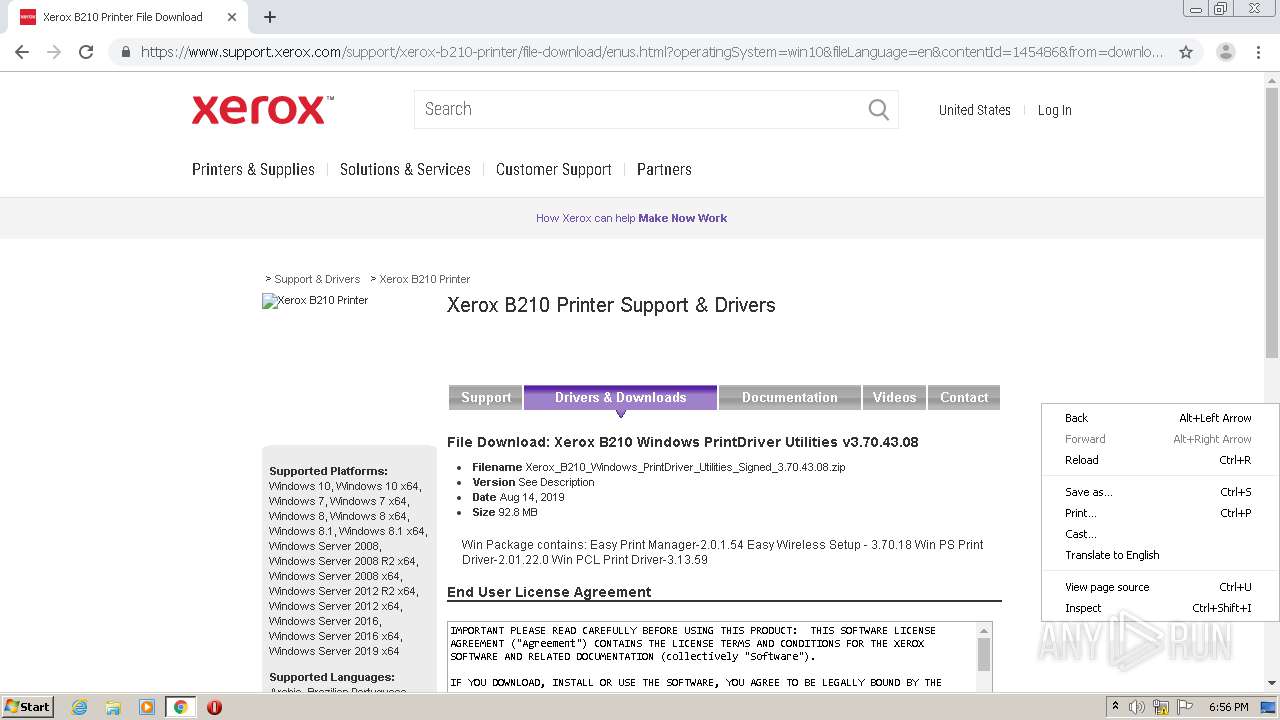
Task: Click the page scrollbar down arrow
Action: [x=1272, y=683]
